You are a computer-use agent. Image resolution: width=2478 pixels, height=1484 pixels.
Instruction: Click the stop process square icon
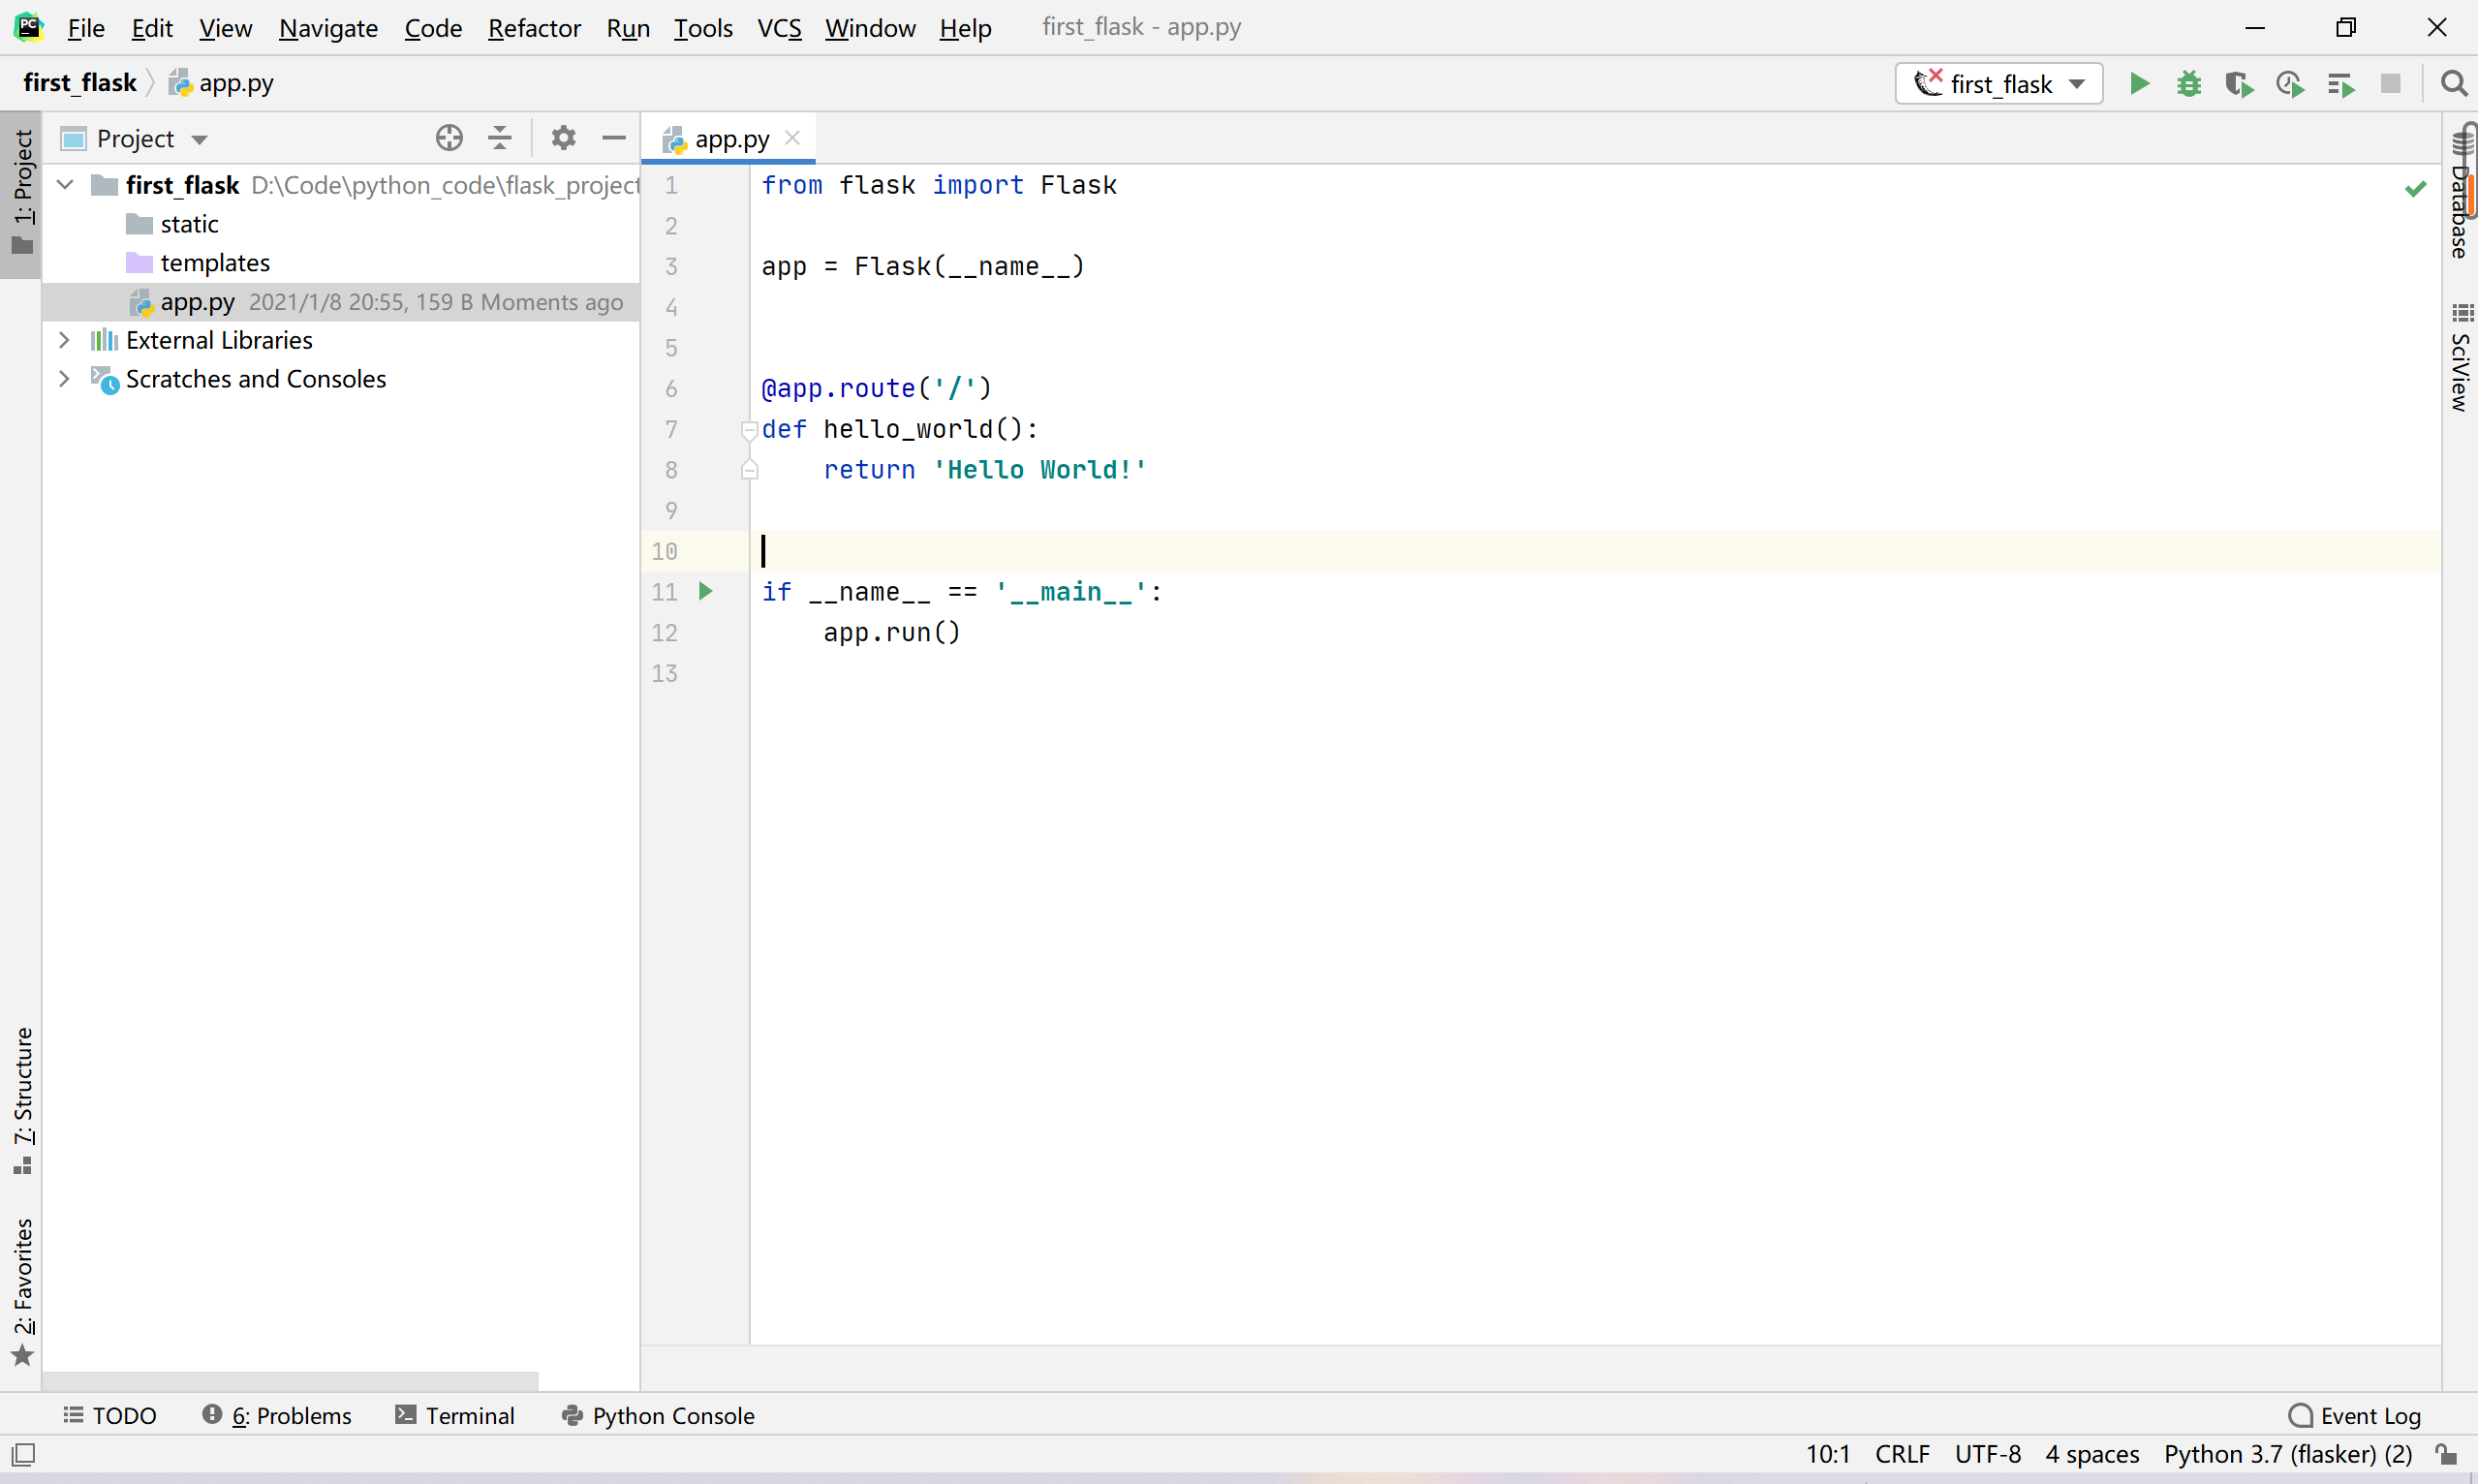tap(2391, 84)
